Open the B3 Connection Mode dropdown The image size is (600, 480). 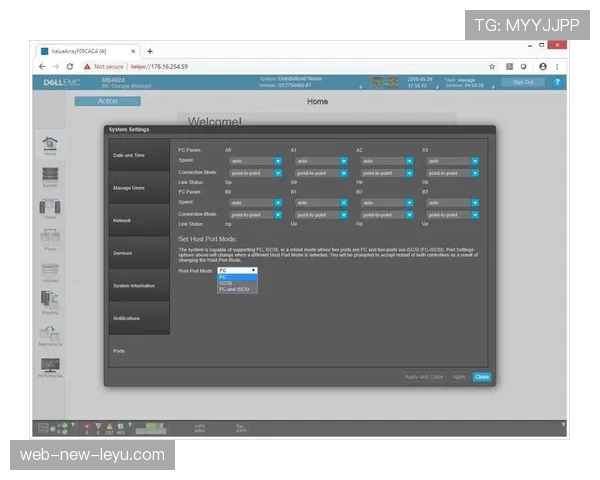point(453,215)
